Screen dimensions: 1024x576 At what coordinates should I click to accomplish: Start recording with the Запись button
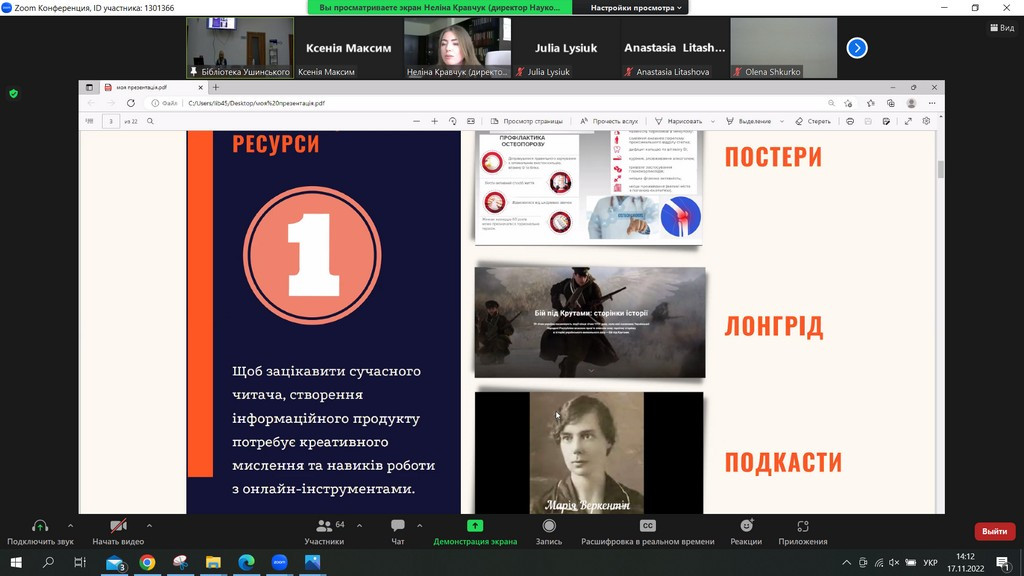[549, 532]
